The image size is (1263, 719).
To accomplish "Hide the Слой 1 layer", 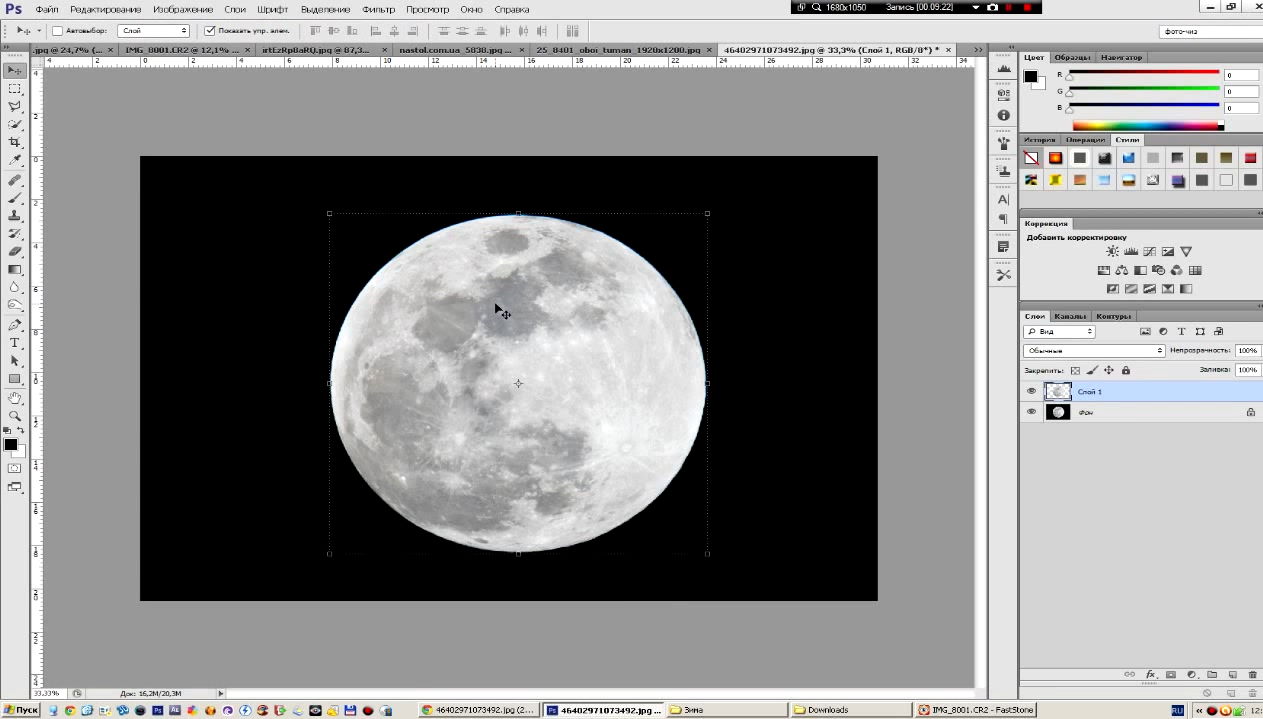I will point(1031,391).
